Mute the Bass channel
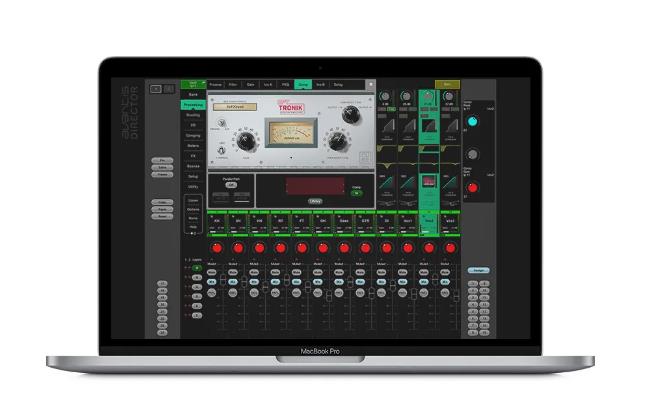 point(339,272)
